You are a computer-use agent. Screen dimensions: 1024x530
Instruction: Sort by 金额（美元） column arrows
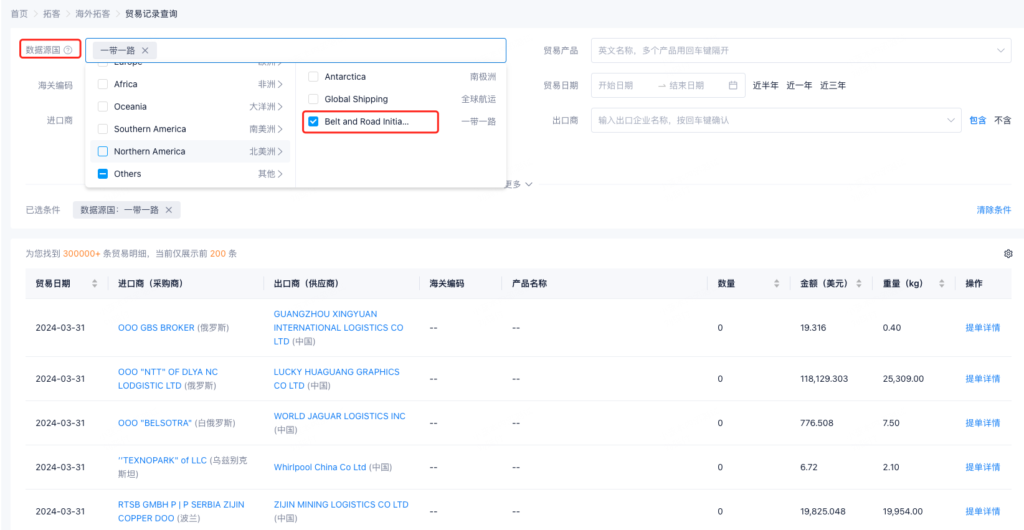pos(857,284)
